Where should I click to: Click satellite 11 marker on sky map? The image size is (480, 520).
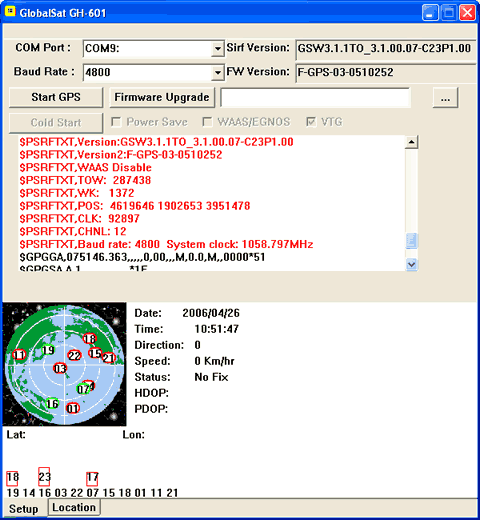(19, 355)
